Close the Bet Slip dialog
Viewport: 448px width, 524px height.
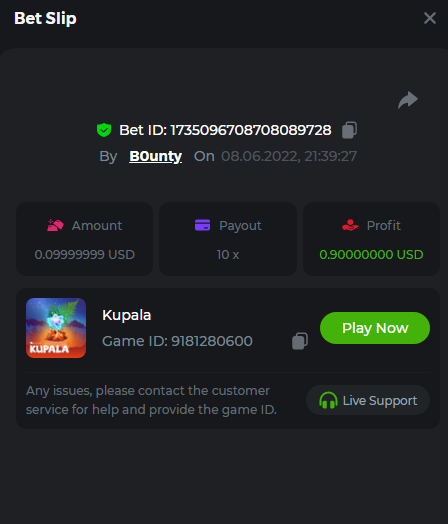point(430,18)
